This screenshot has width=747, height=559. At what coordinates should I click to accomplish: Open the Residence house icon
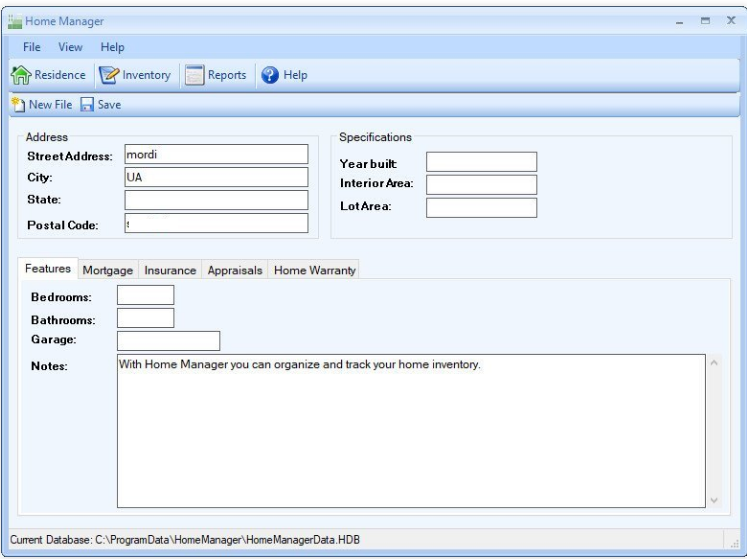pos(20,75)
